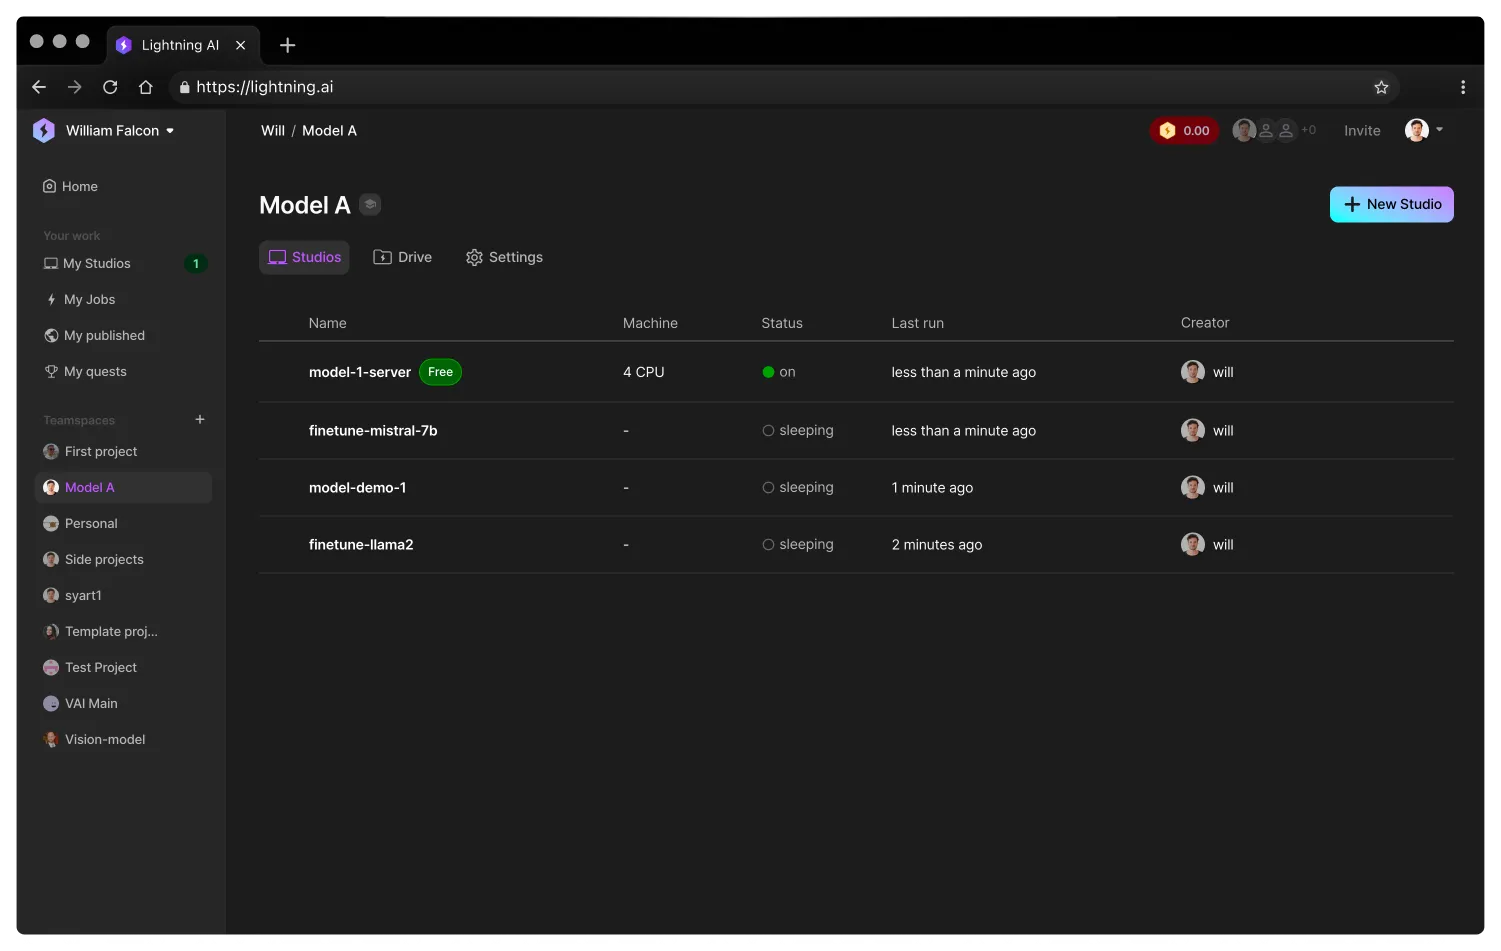The image size is (1501, 951).
Task: Click the Status column header
Action: point(782,324)
